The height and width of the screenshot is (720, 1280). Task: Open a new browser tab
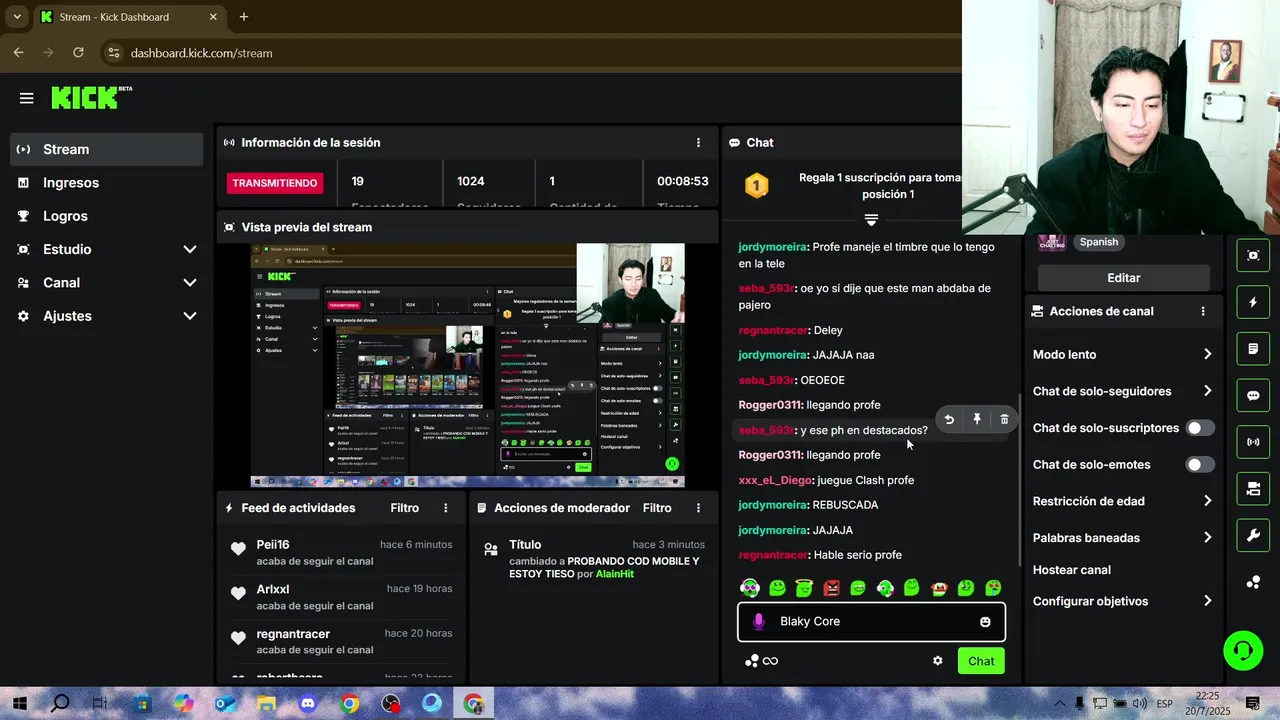tap(244, 17)
